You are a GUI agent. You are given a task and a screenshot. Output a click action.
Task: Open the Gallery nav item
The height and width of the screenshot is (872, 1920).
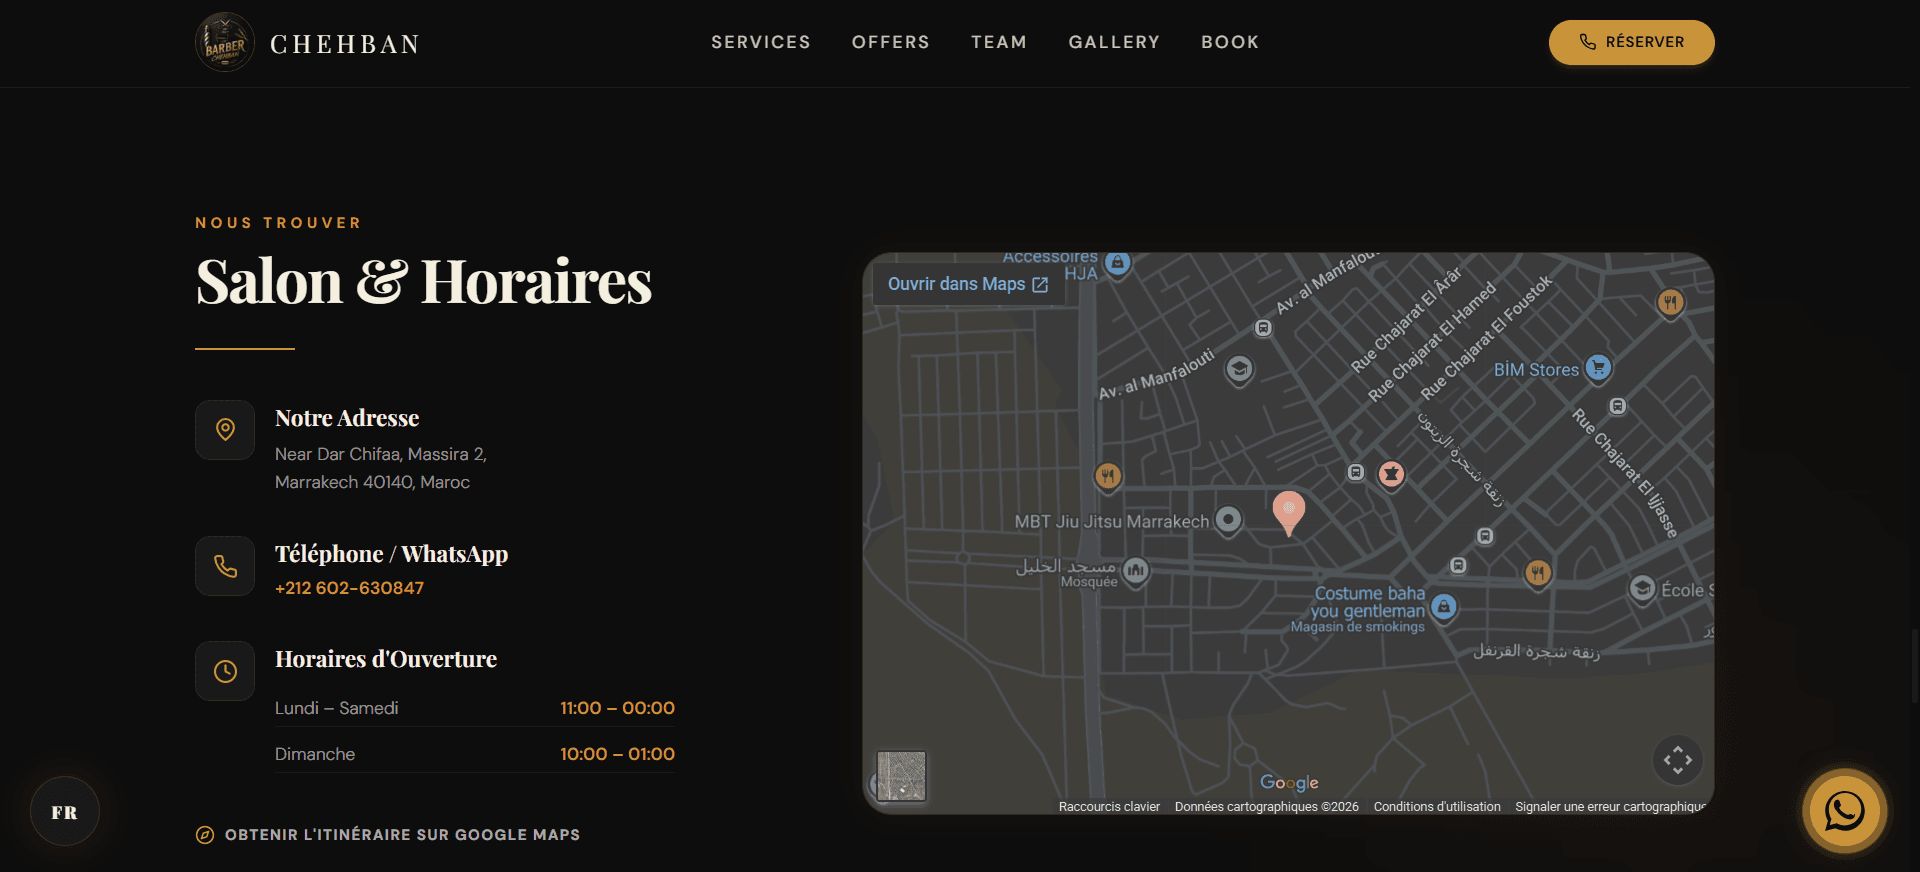click(x=1114, y=42)
